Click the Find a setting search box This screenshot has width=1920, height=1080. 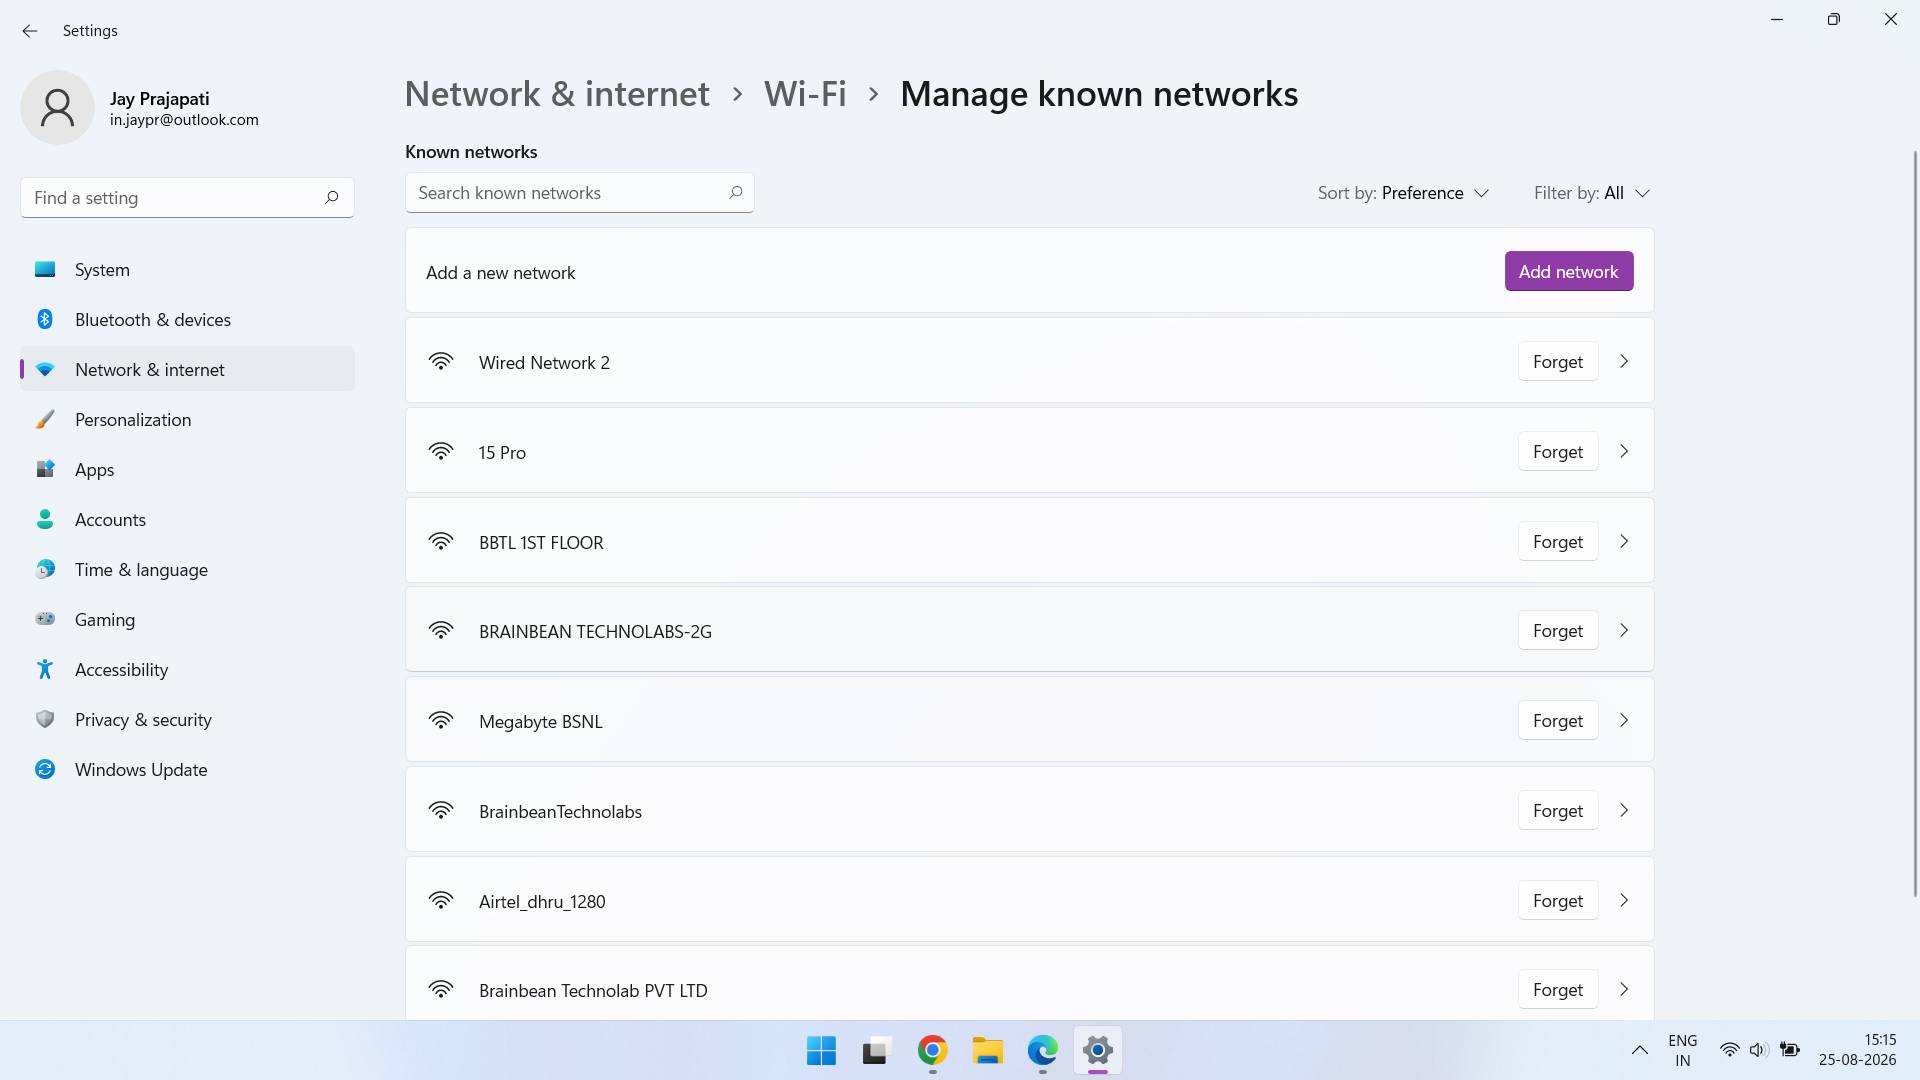[187, 198]
